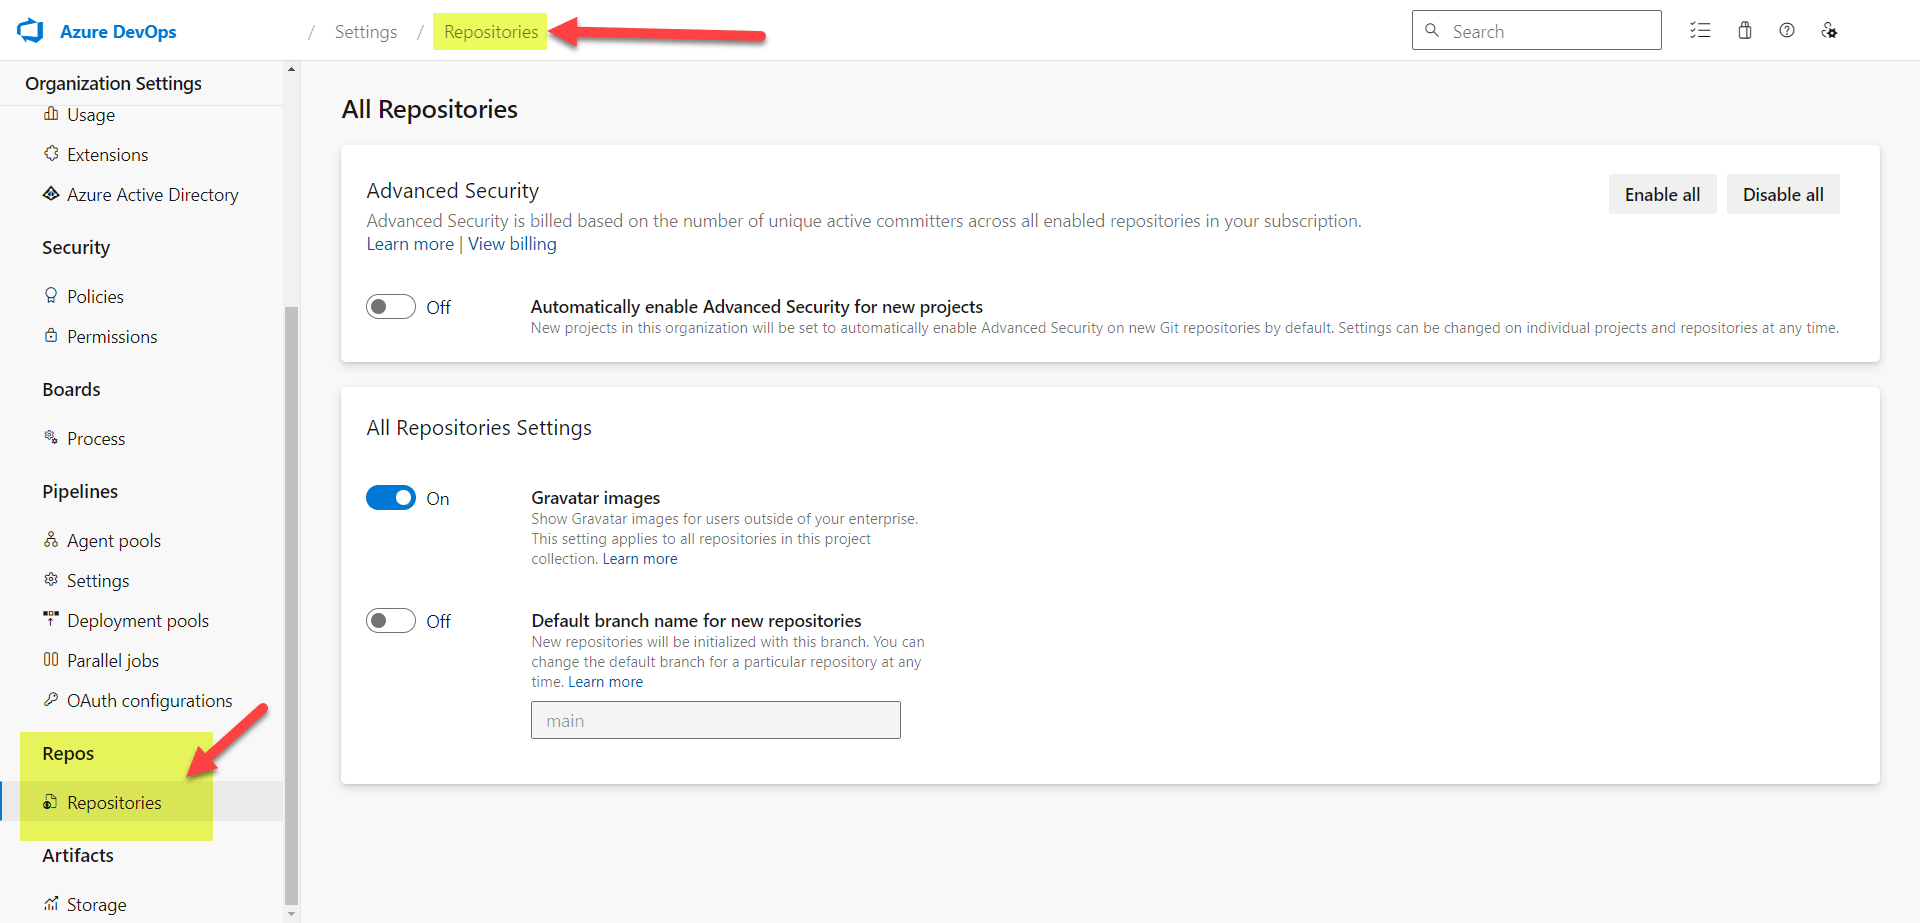Image resolution: width=1920 pixels, height=923 pixels.
Task: Click the Azure DevOps logo icon
Action: click(x=31, y=31)
